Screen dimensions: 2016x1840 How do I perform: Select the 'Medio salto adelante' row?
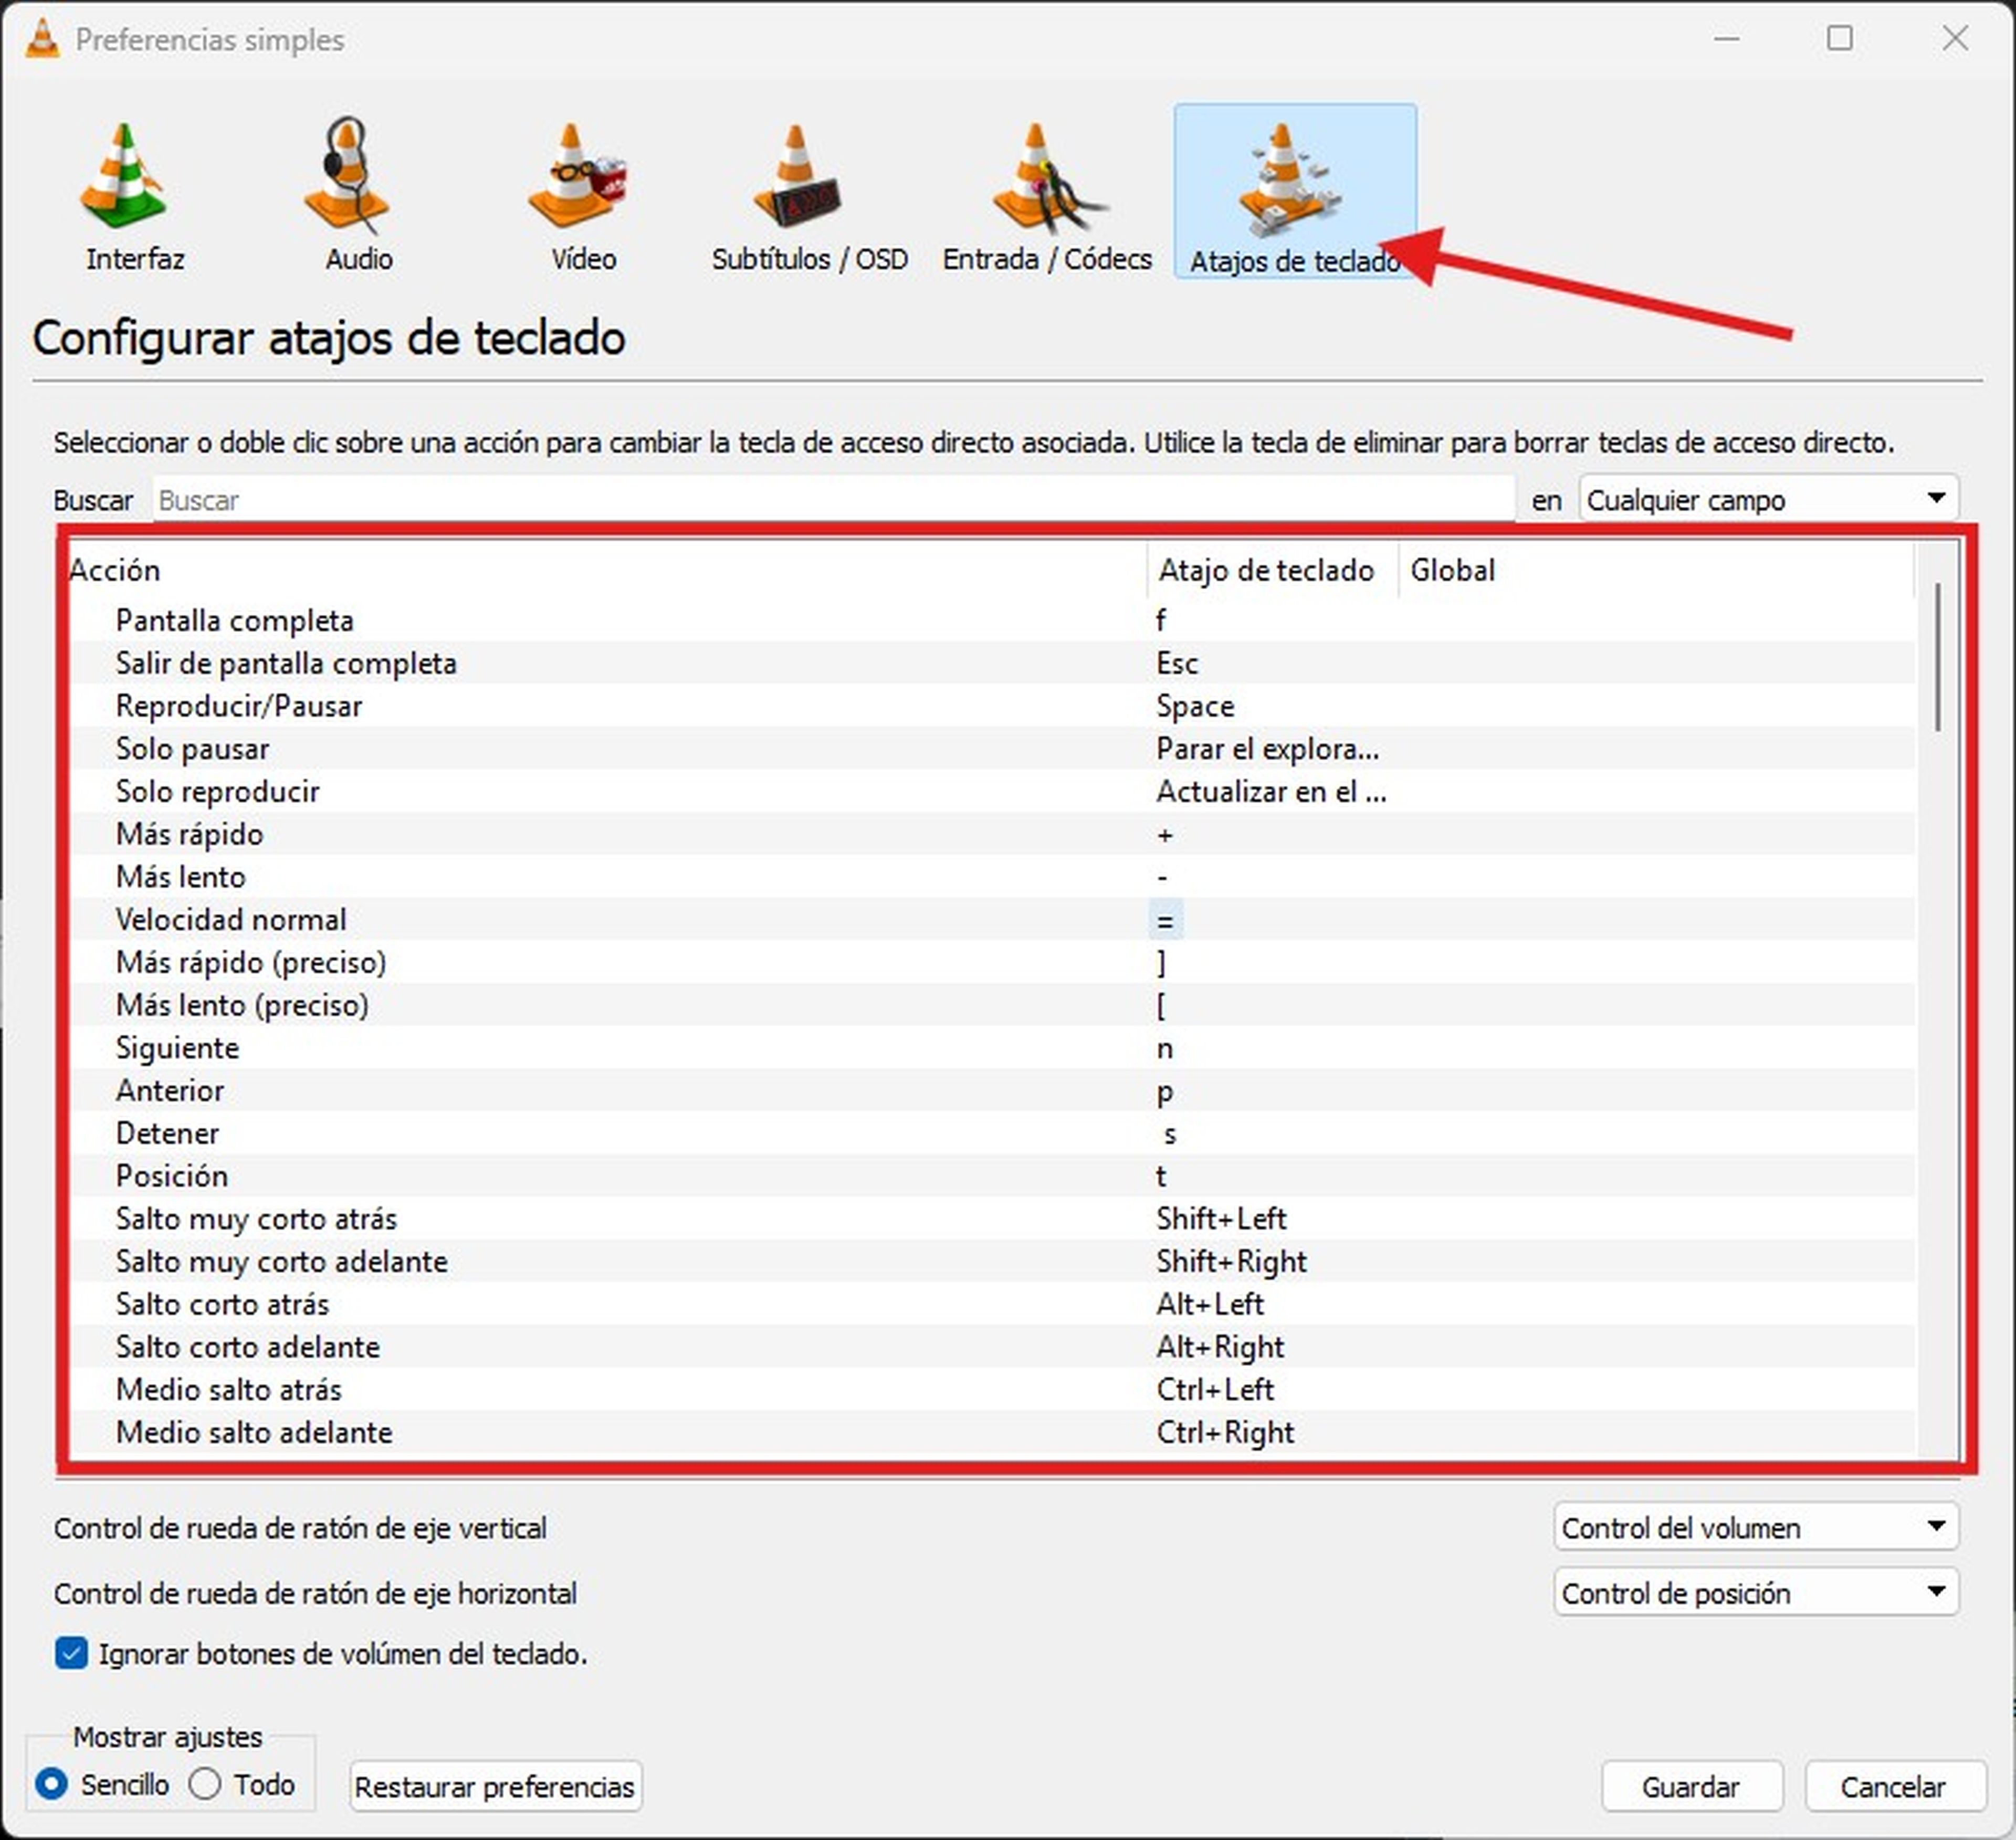click(x=992, y=1432)
